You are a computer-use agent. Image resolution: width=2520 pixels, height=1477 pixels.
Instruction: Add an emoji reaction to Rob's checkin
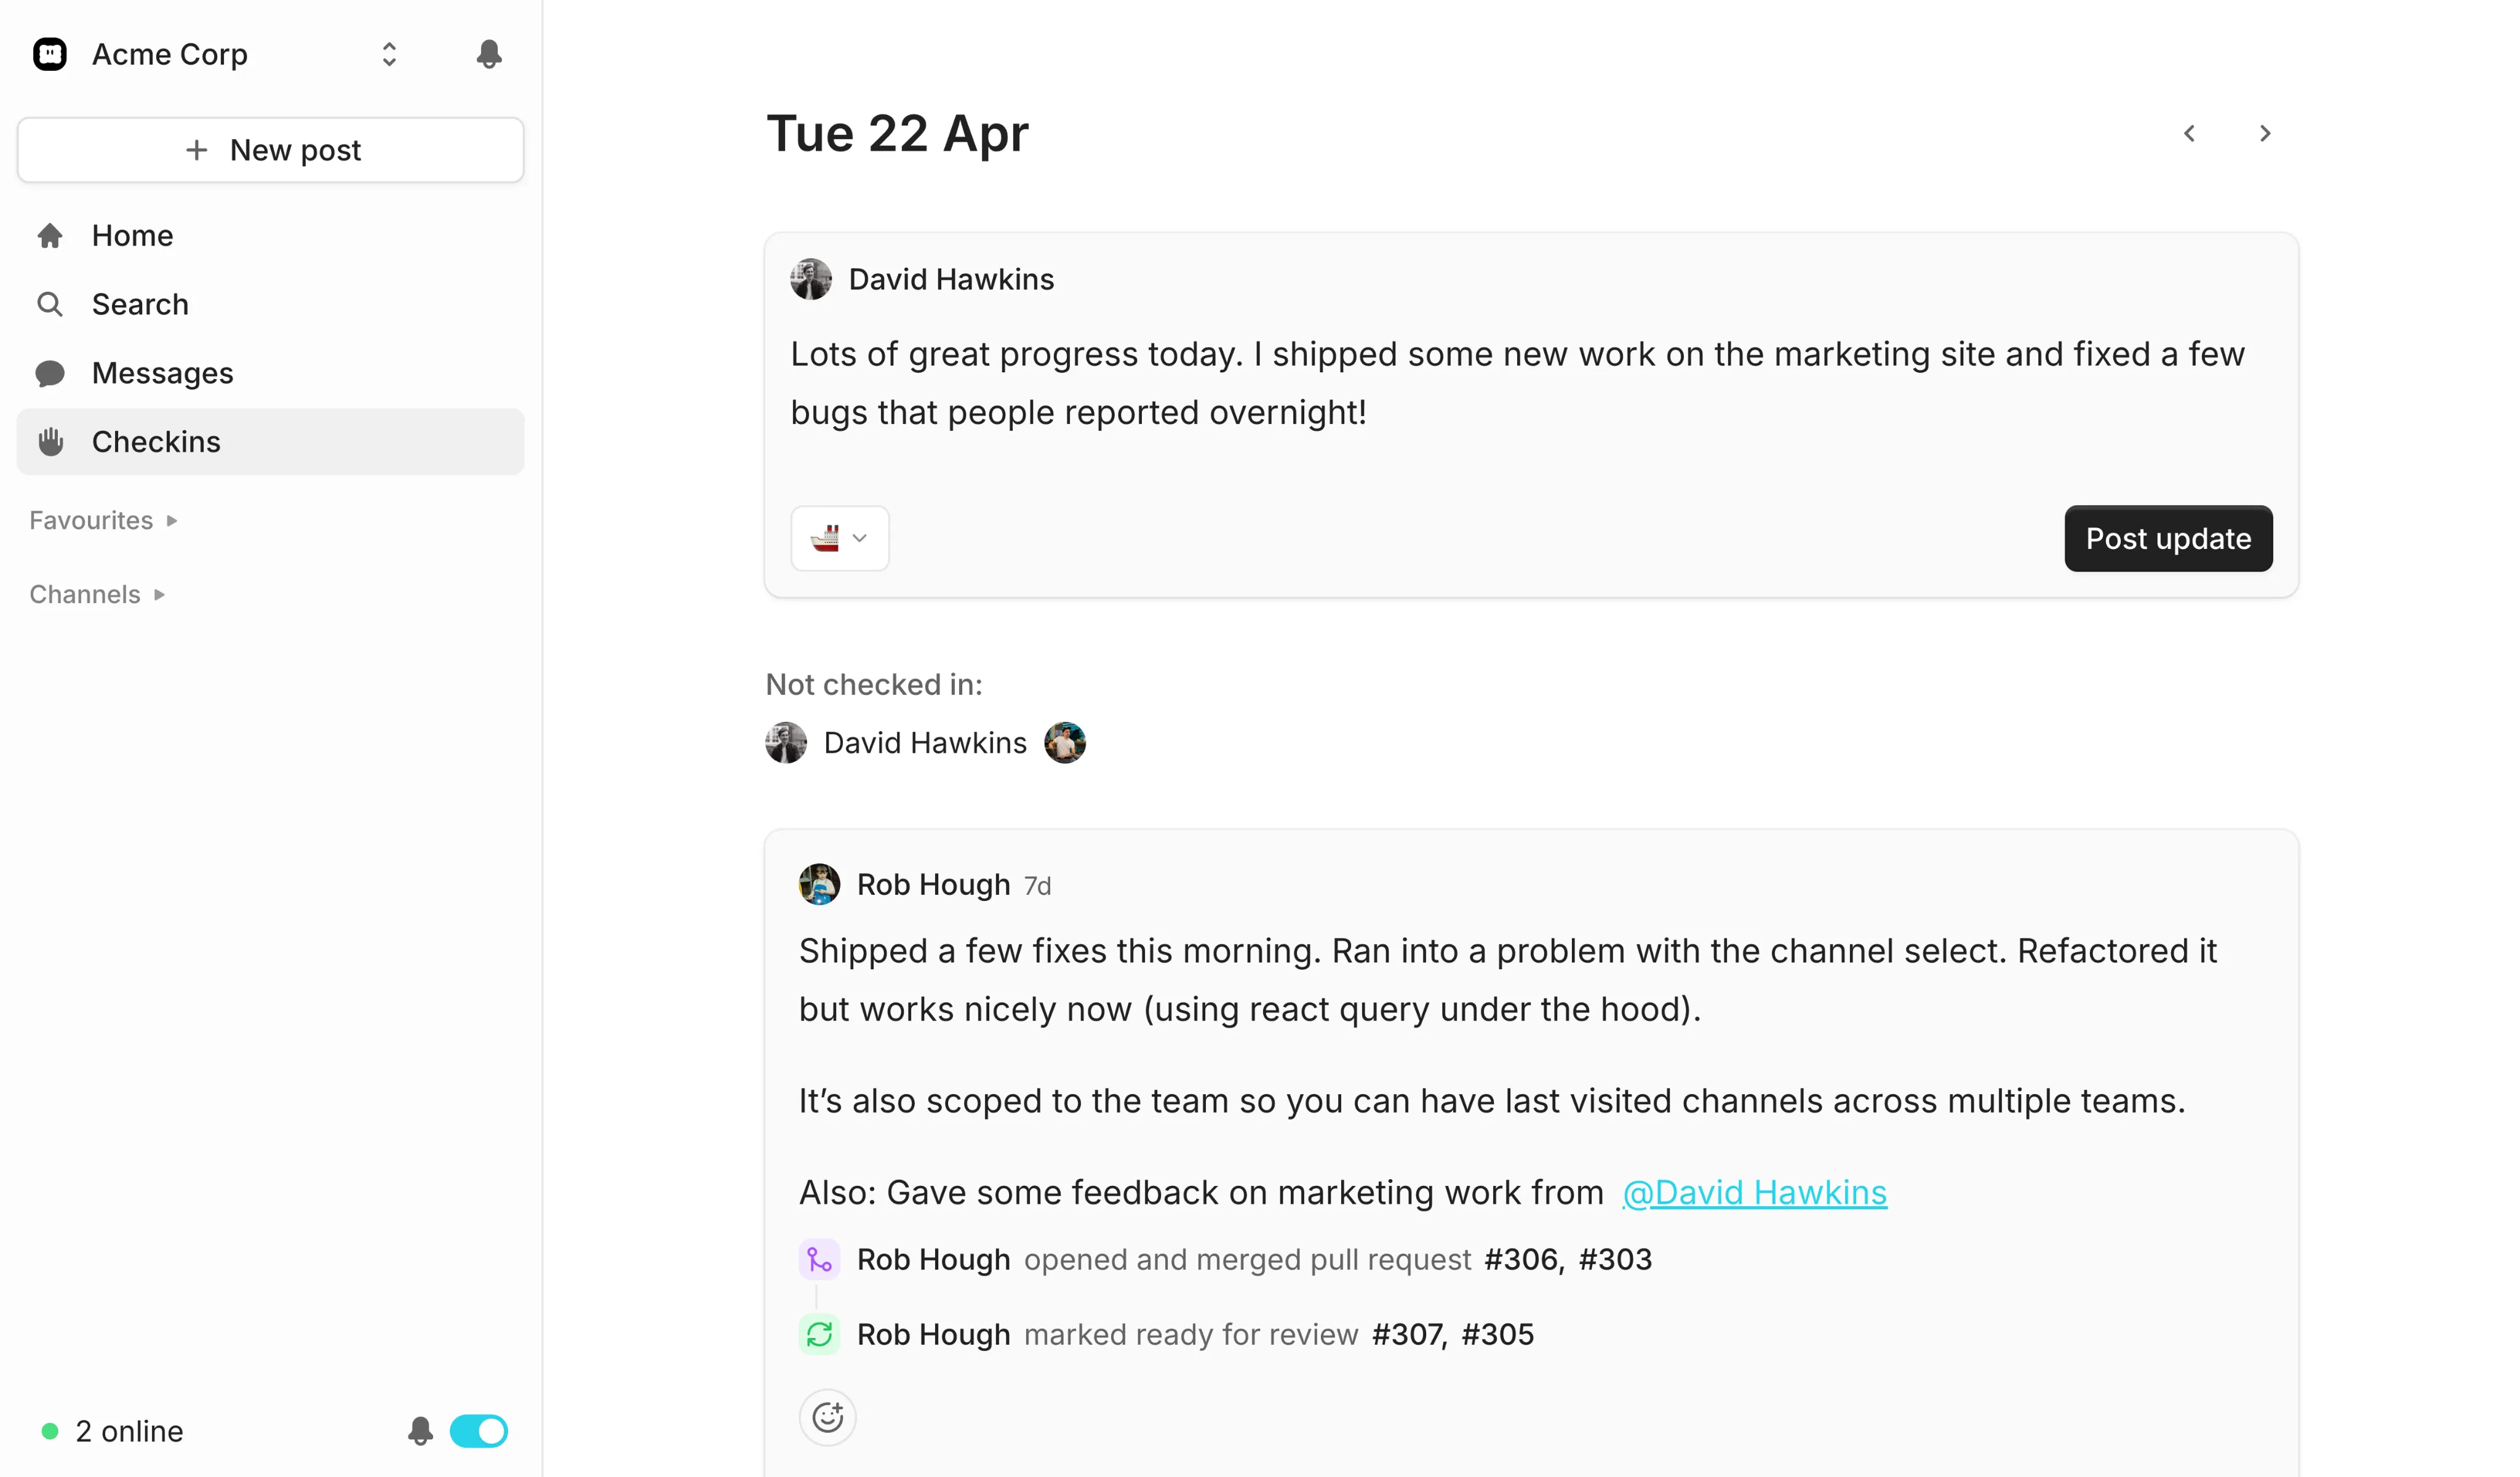pos(827,1417)
